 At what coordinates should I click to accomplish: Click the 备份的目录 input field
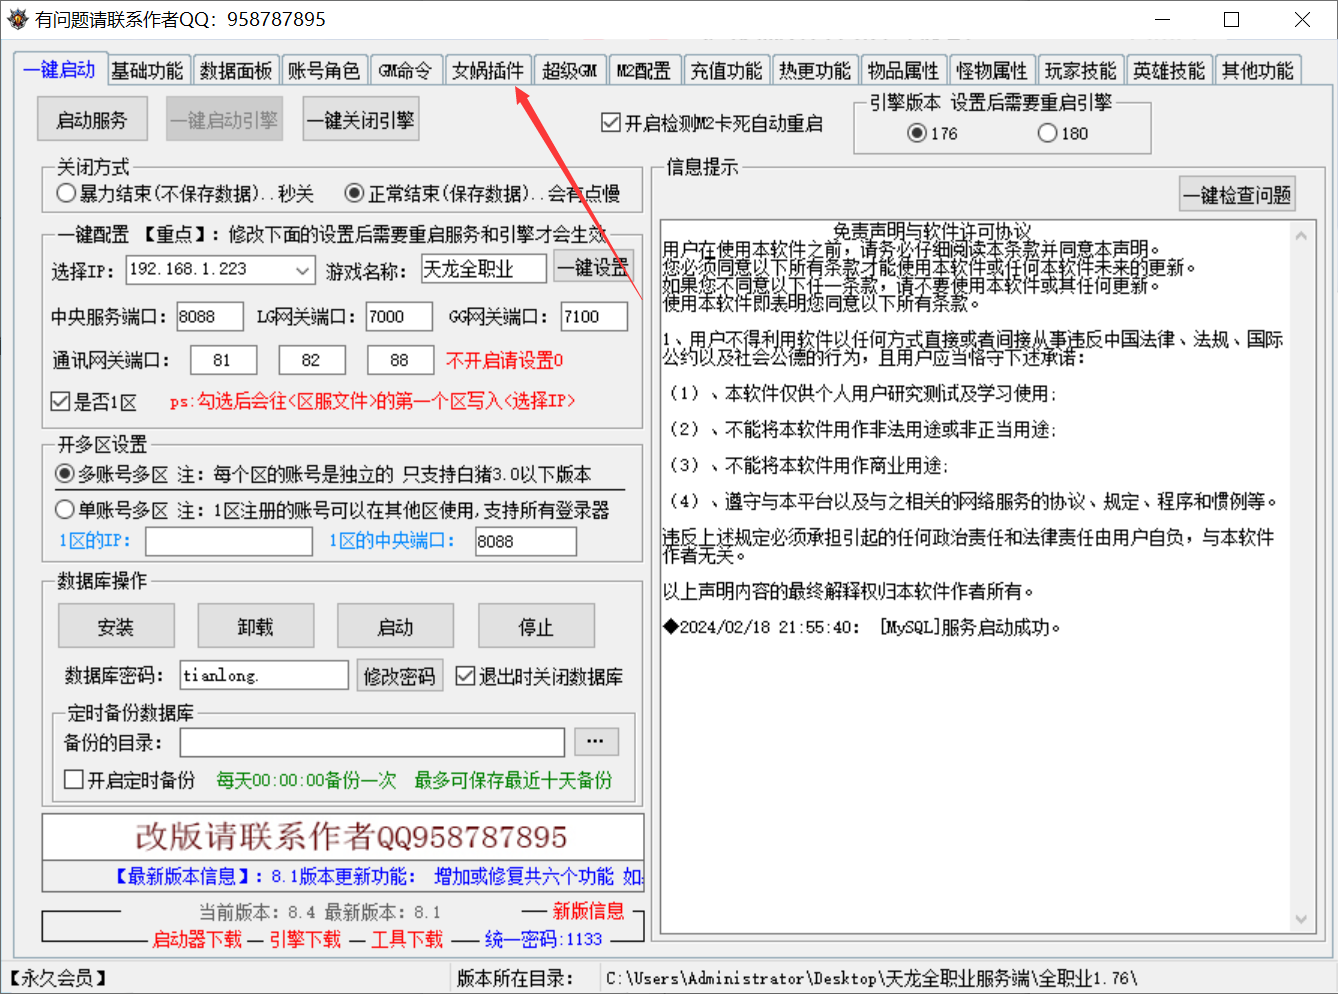(x=372, y=742)
